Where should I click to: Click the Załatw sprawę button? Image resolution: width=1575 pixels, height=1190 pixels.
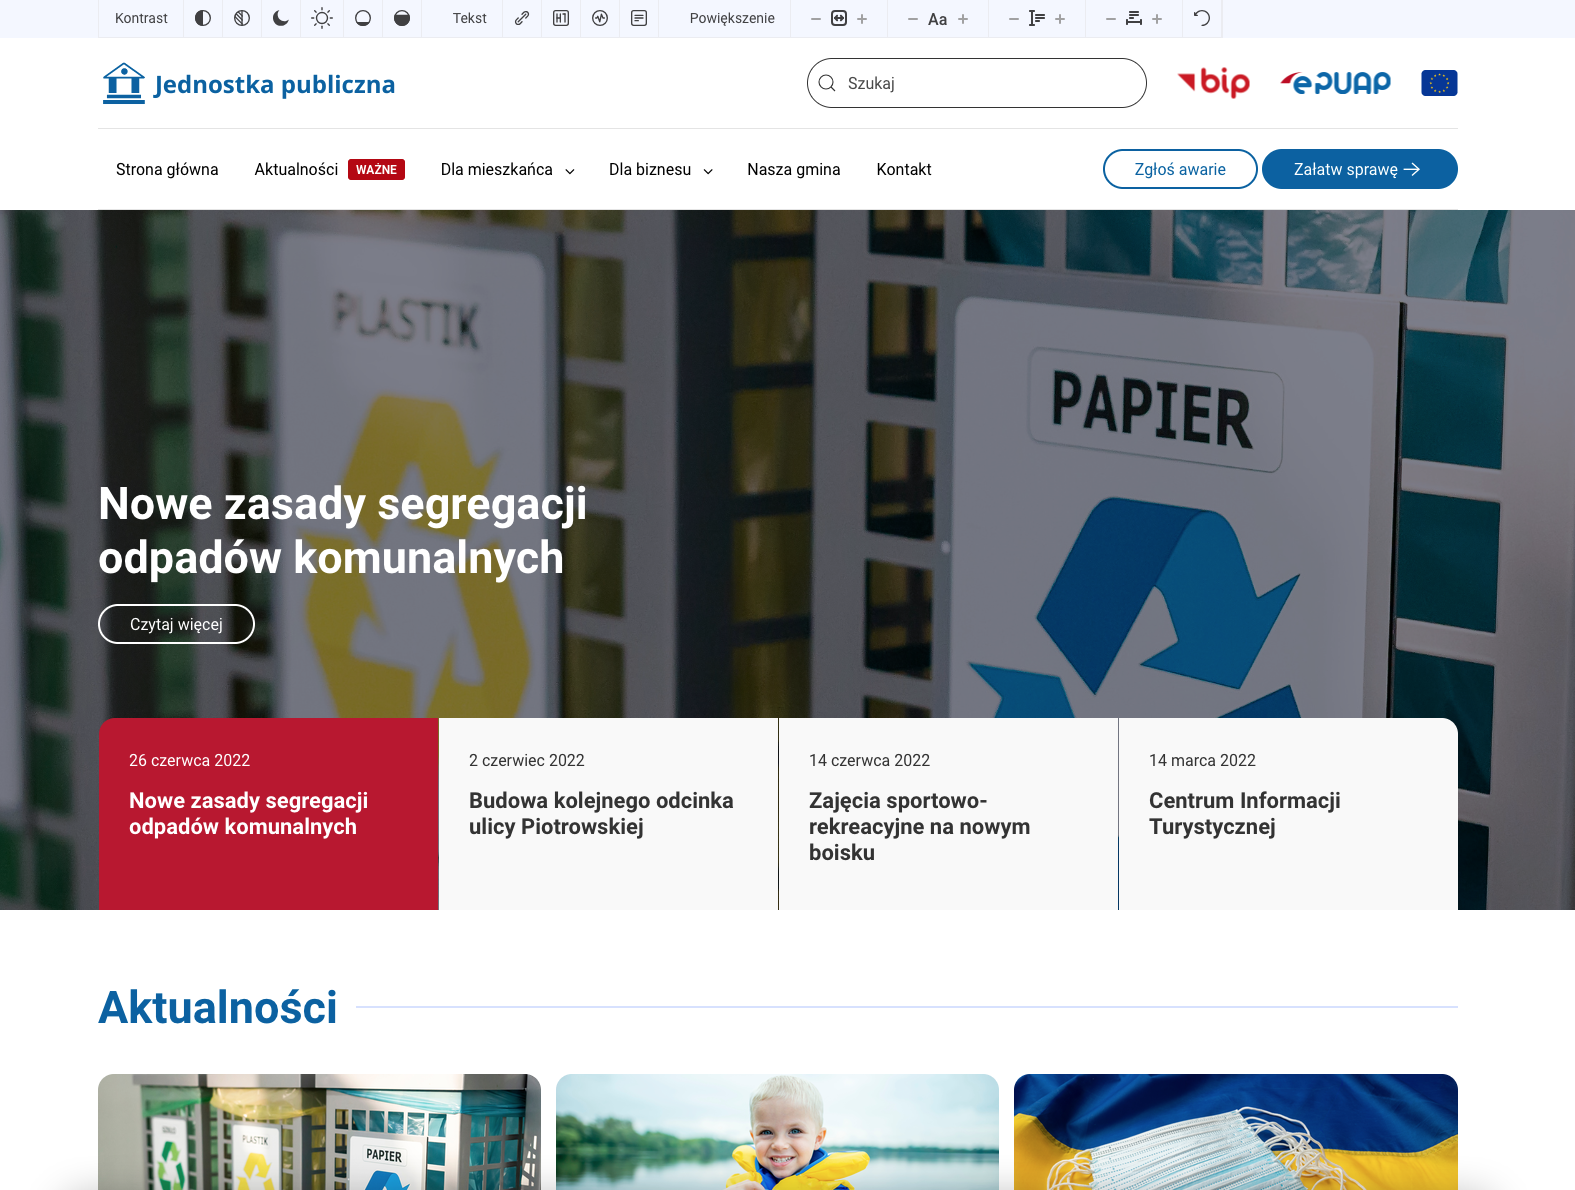click(x=1360, y=169)
